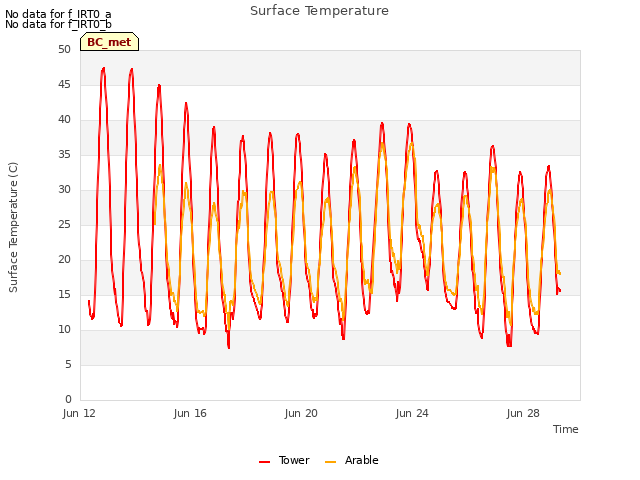Image resolution: width=640 pixels, height=480 pixels.
Task: Click the 35 y-axis tick label
Action: click(64, 154)
